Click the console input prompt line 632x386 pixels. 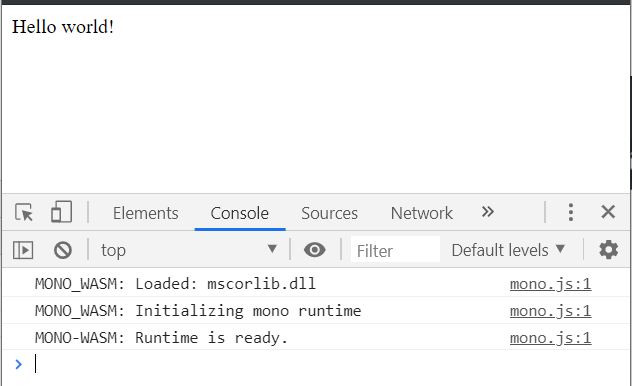point(316,364)
